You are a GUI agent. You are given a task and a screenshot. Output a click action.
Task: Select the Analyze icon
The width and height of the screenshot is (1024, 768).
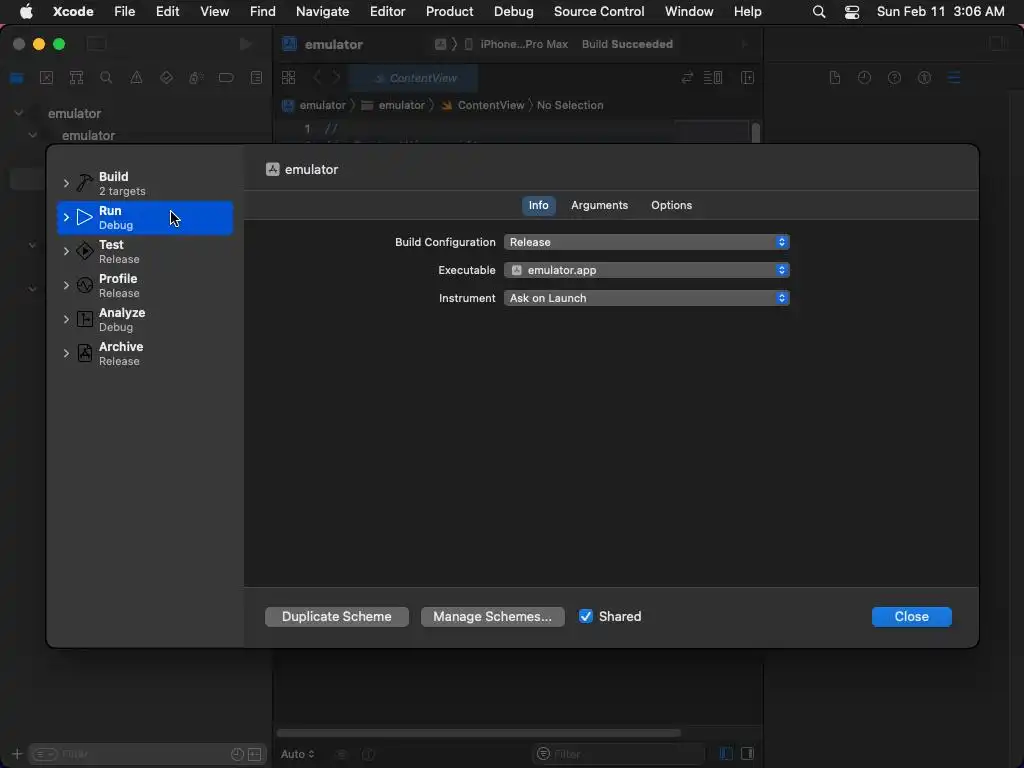(x=85, y=319)
